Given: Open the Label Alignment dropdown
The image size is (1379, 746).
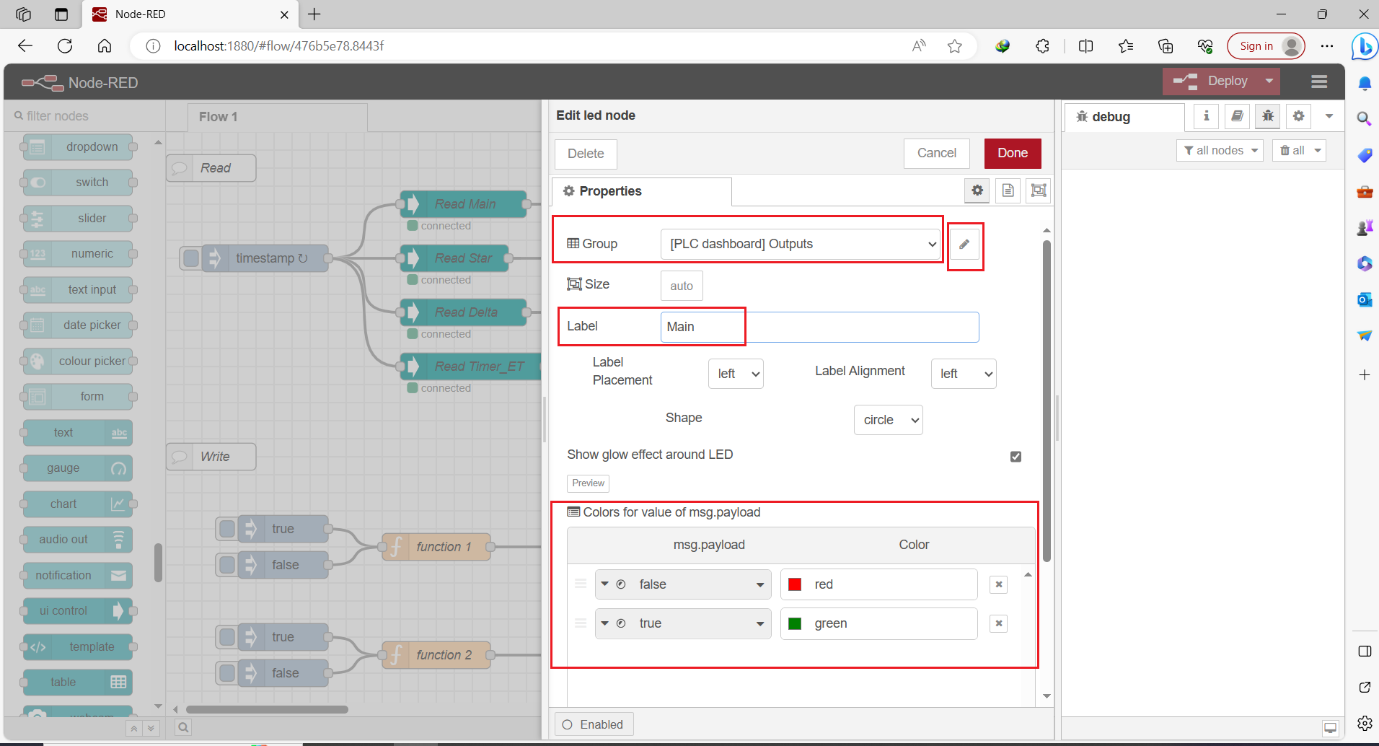Looking at the screenshot, I should pyautogui.click(x=963, y=373).
